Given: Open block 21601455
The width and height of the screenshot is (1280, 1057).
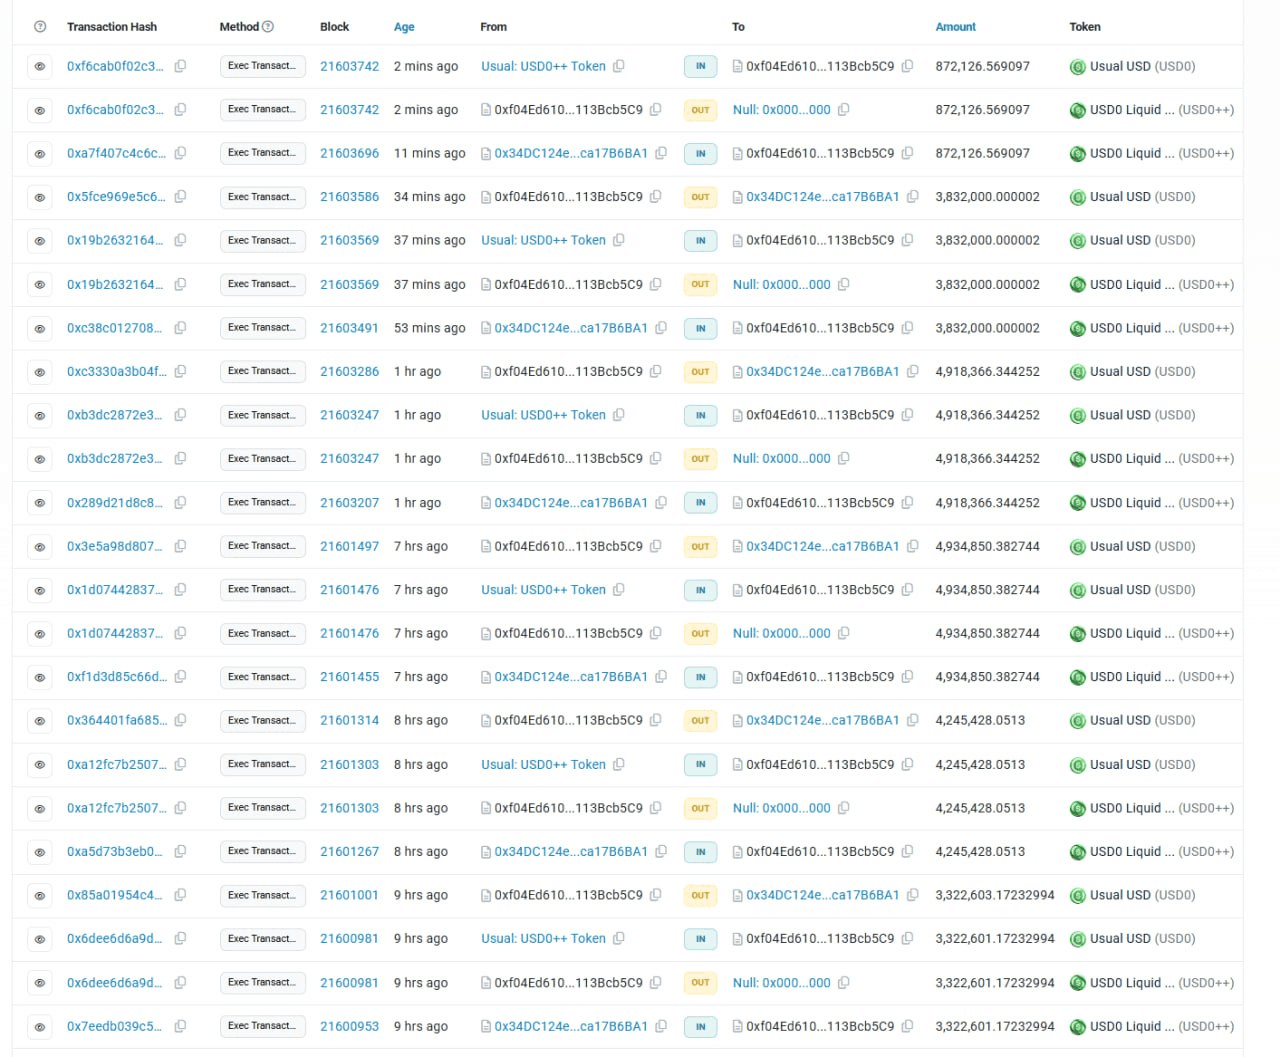Looking at the screenshot, I should point(349,677).
